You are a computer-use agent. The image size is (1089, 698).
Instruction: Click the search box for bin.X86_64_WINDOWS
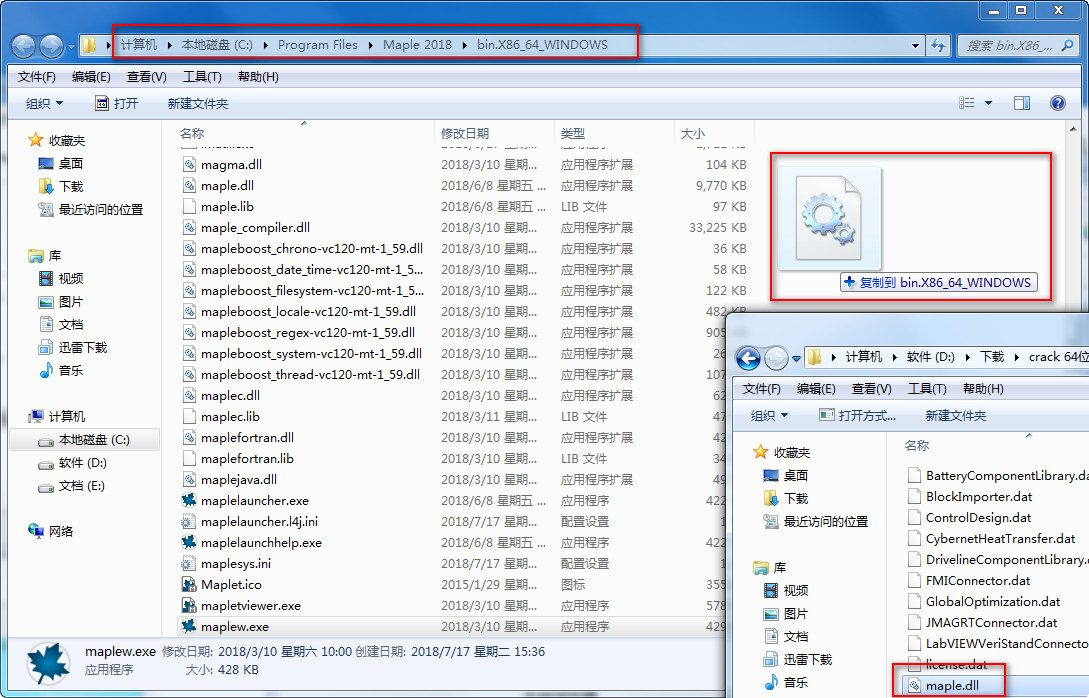point(1018,46)
